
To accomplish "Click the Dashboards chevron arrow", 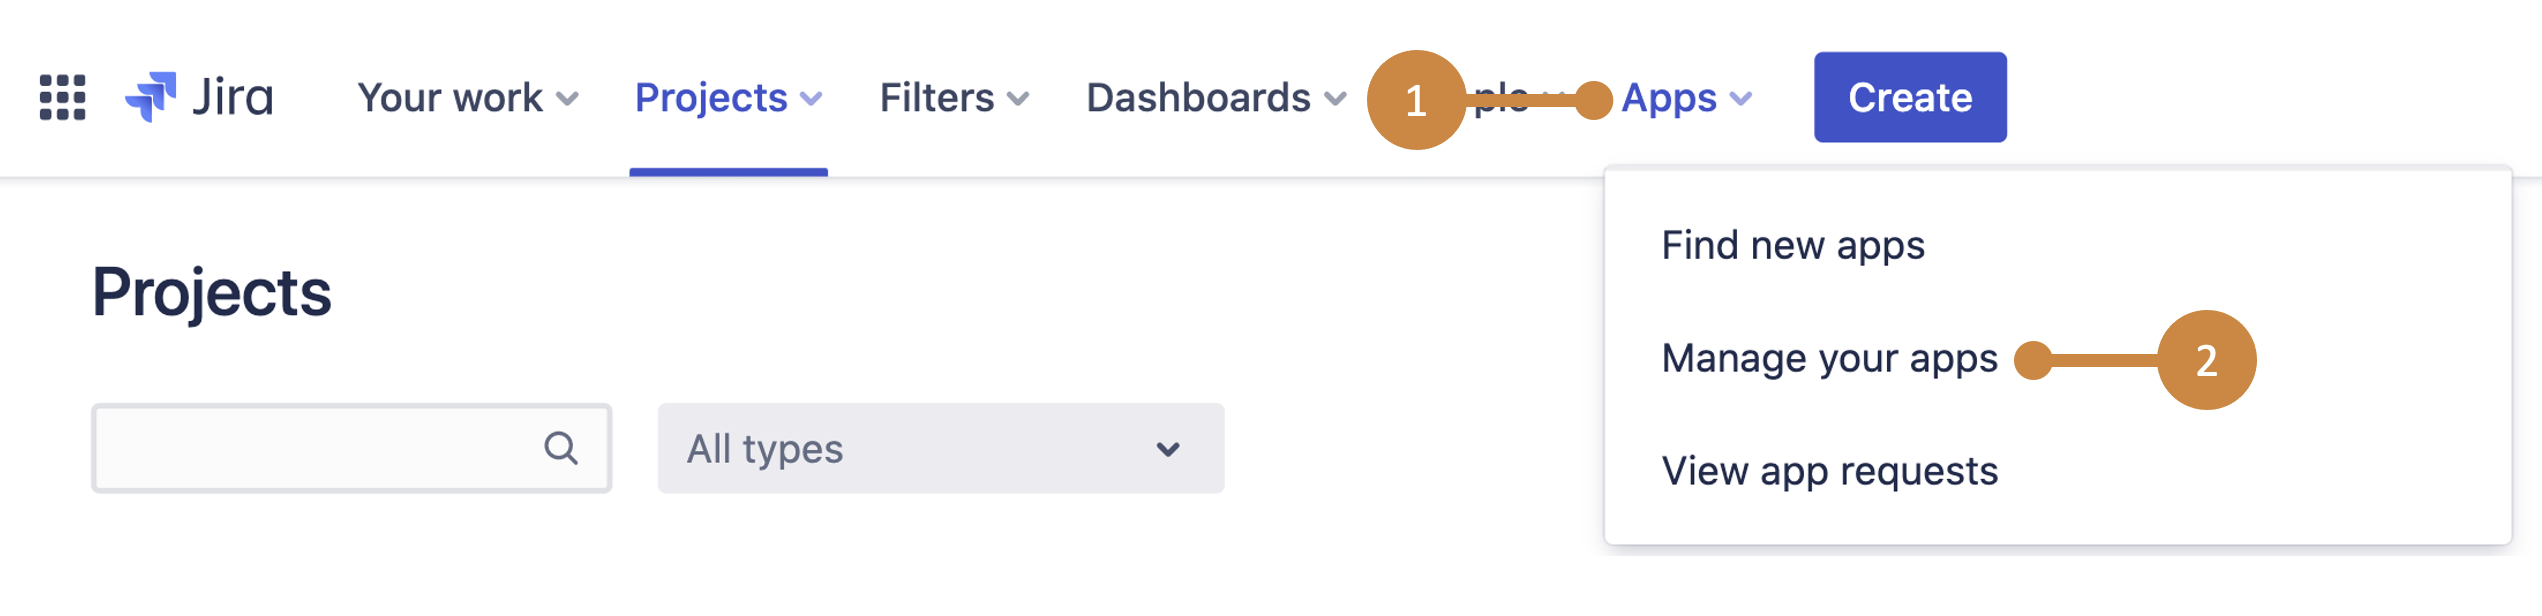I will tap(1335, 99).
